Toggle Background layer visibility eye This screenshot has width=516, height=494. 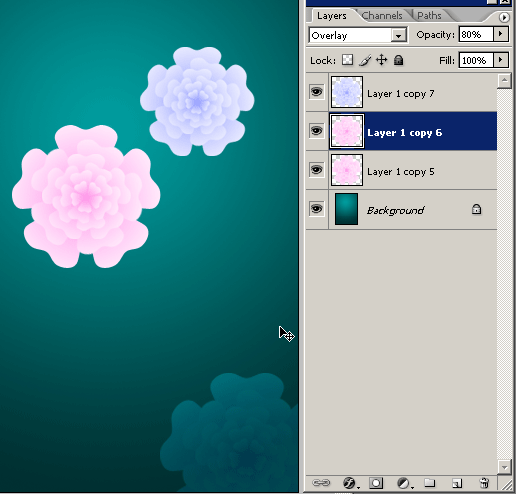tap(316, 209)
